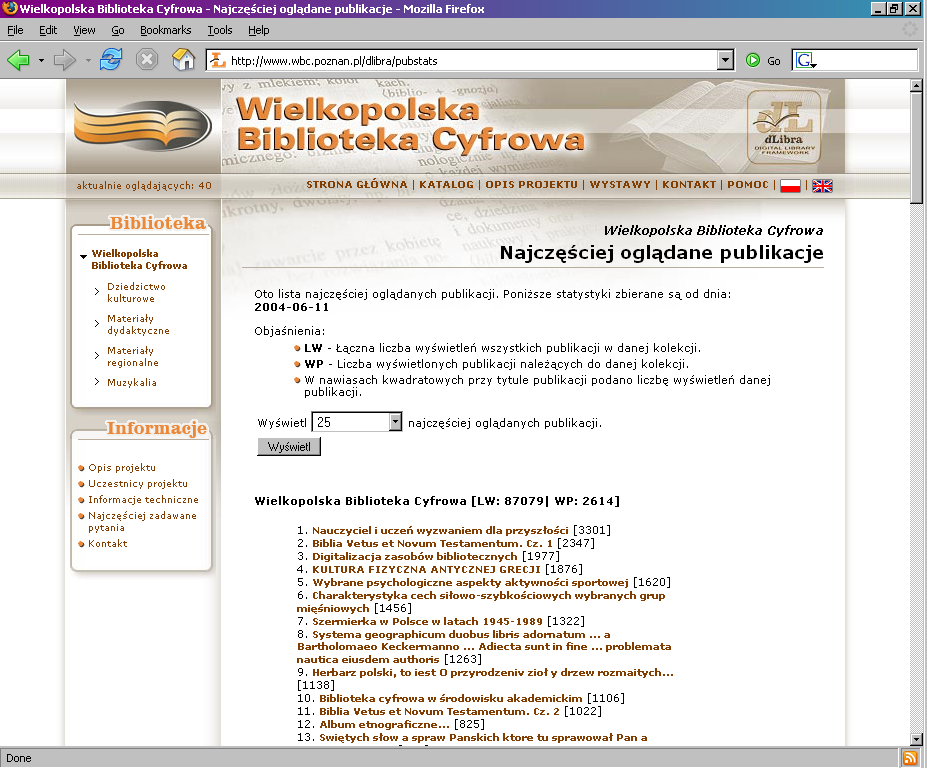Click the dLibra framework logo
The height and width of the screenshot is (768, 927).
783,127
